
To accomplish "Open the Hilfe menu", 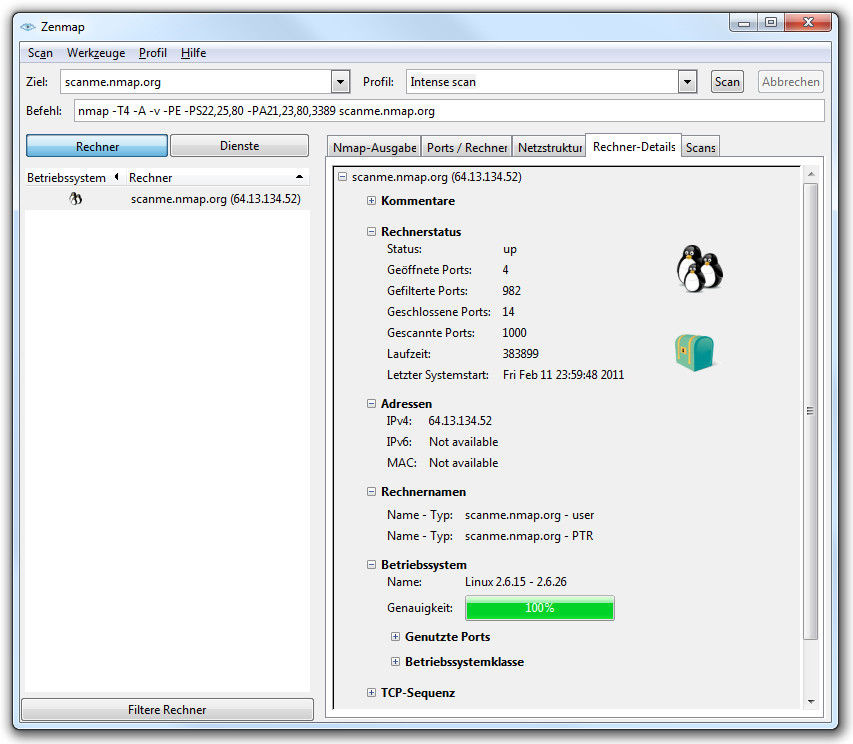I will point(193,53).
